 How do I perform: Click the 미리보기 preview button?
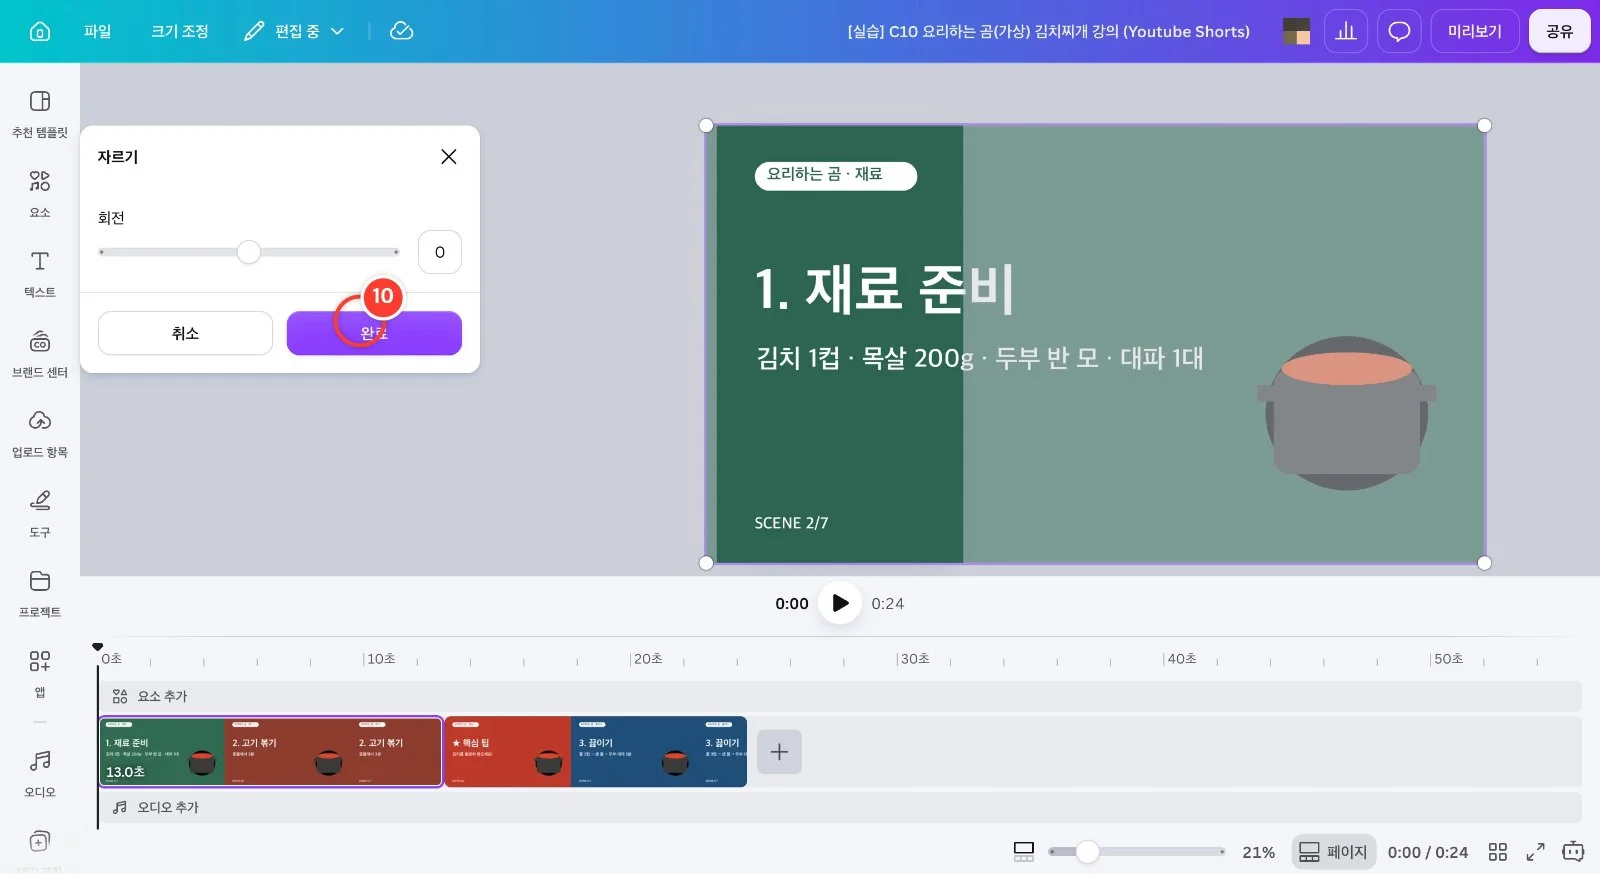click(1475, 31)
